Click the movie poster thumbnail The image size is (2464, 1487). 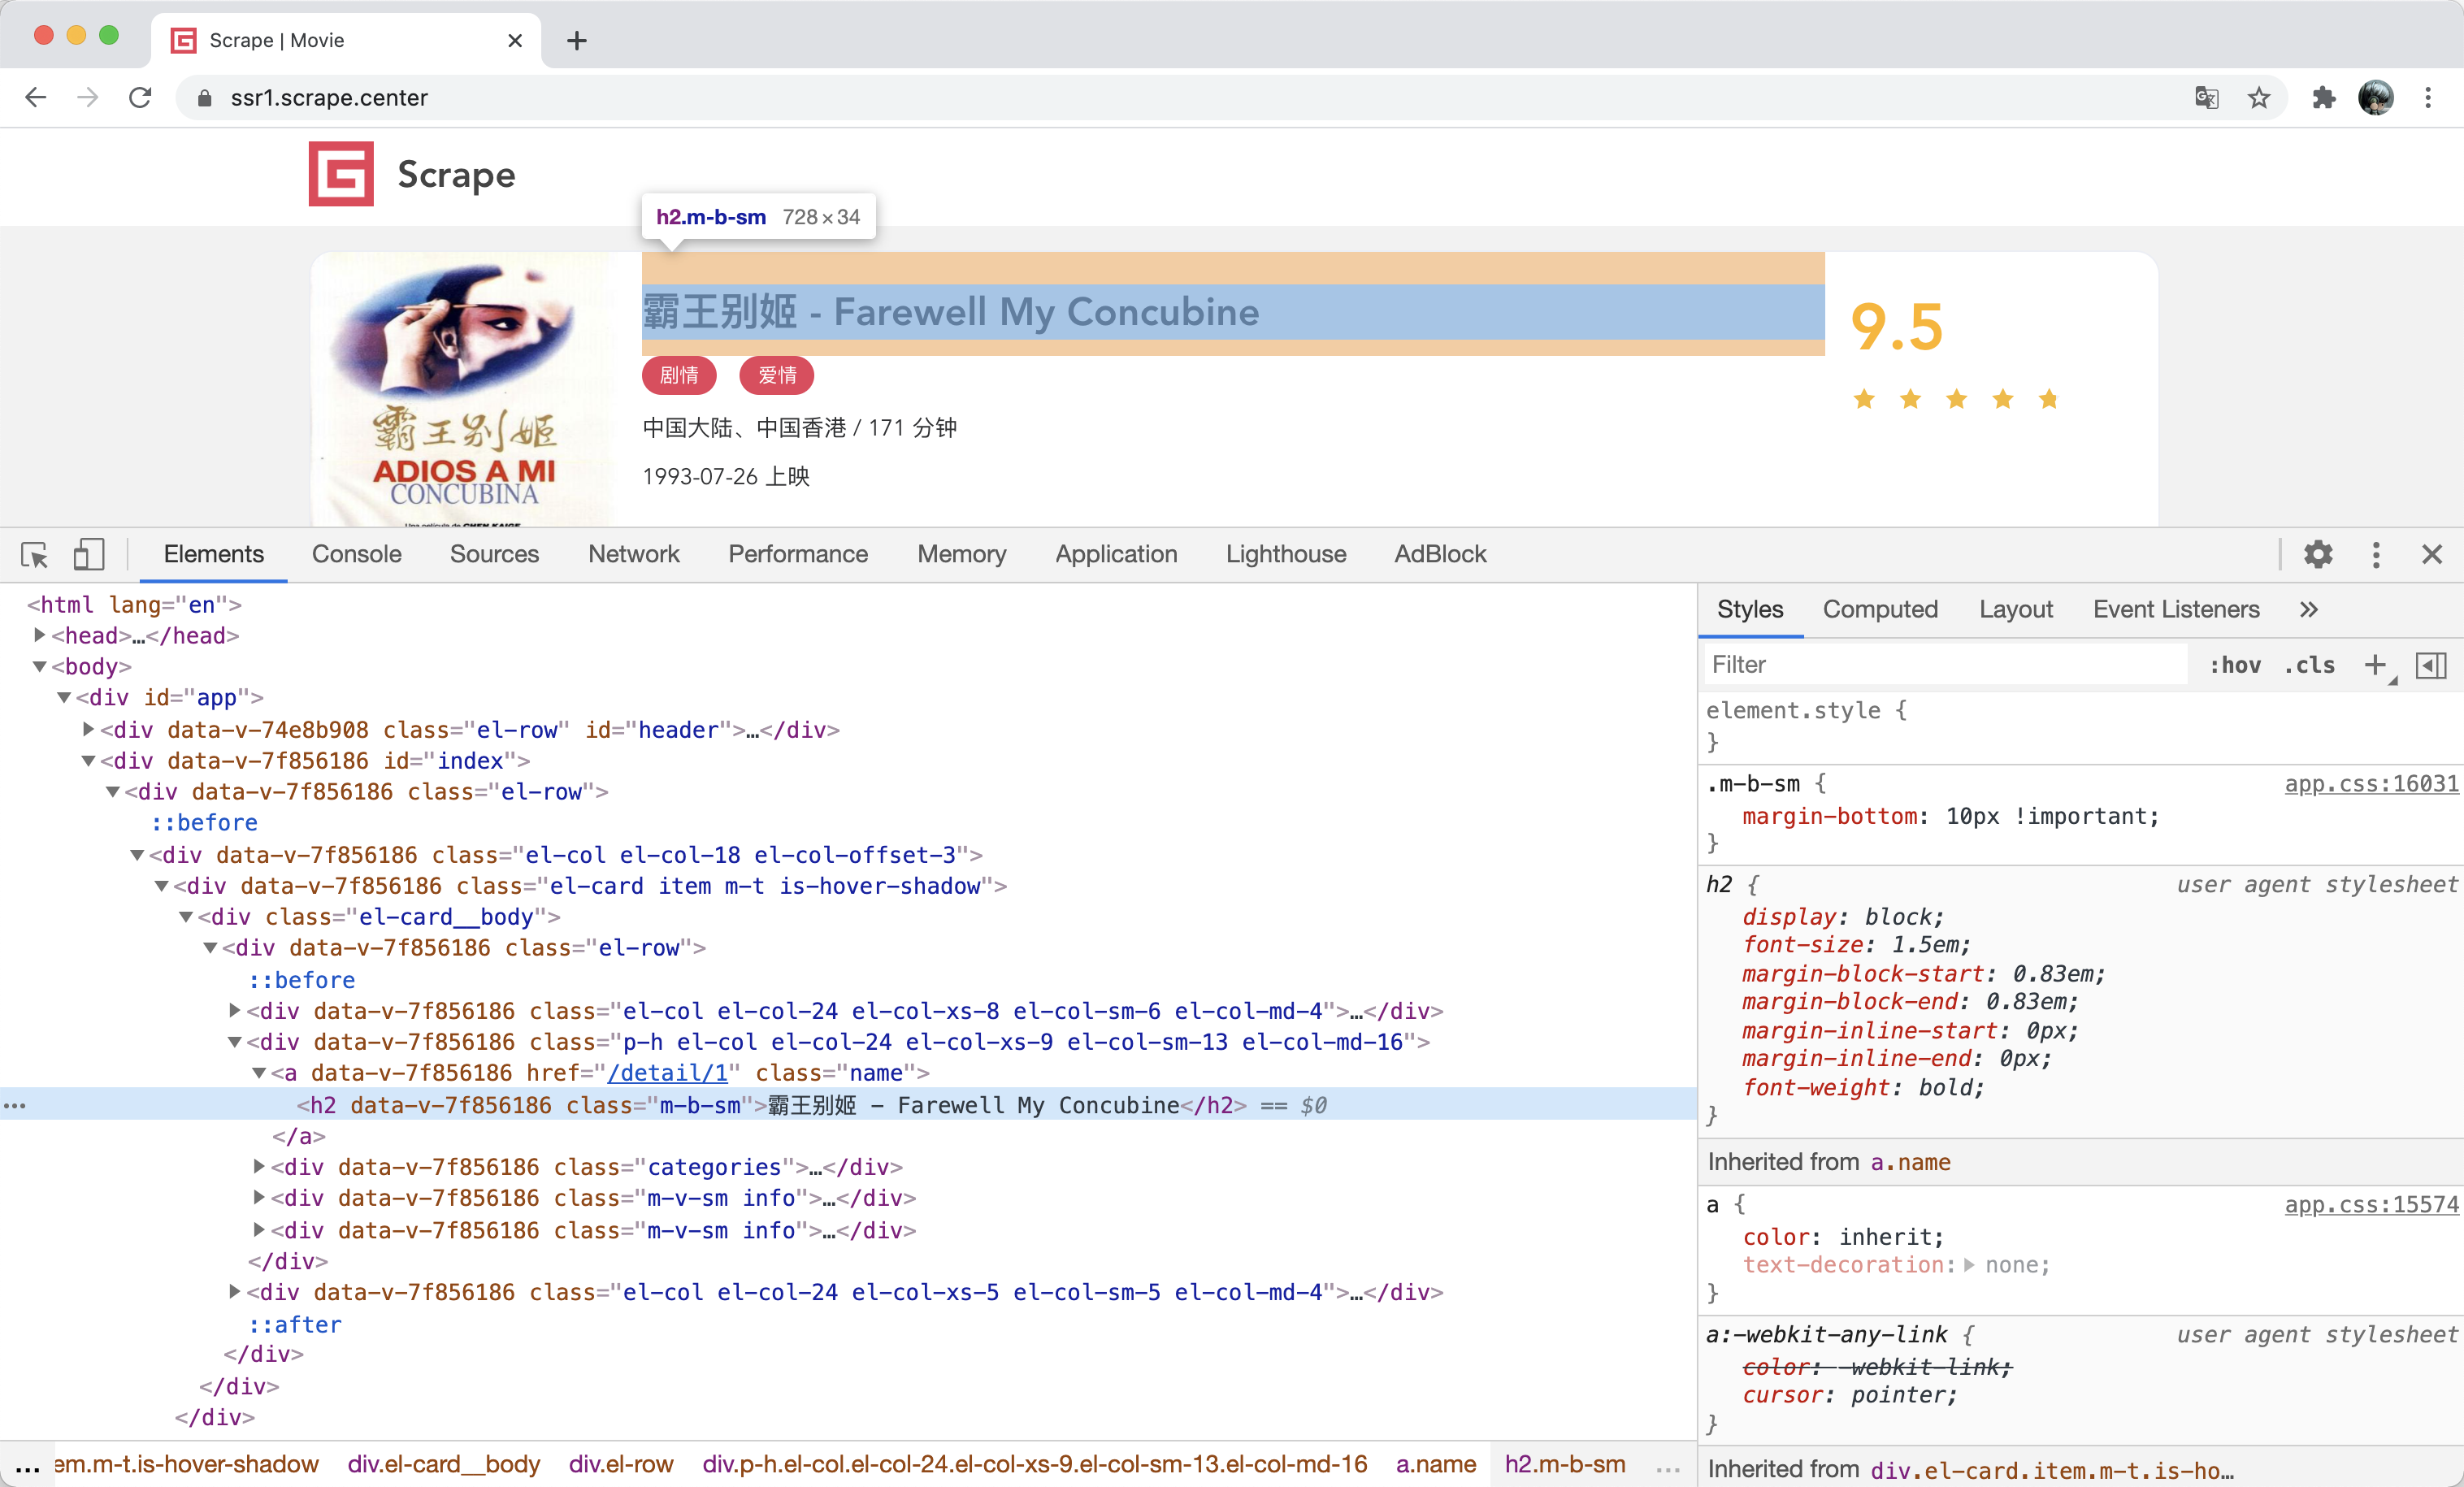tap(463, 390)
